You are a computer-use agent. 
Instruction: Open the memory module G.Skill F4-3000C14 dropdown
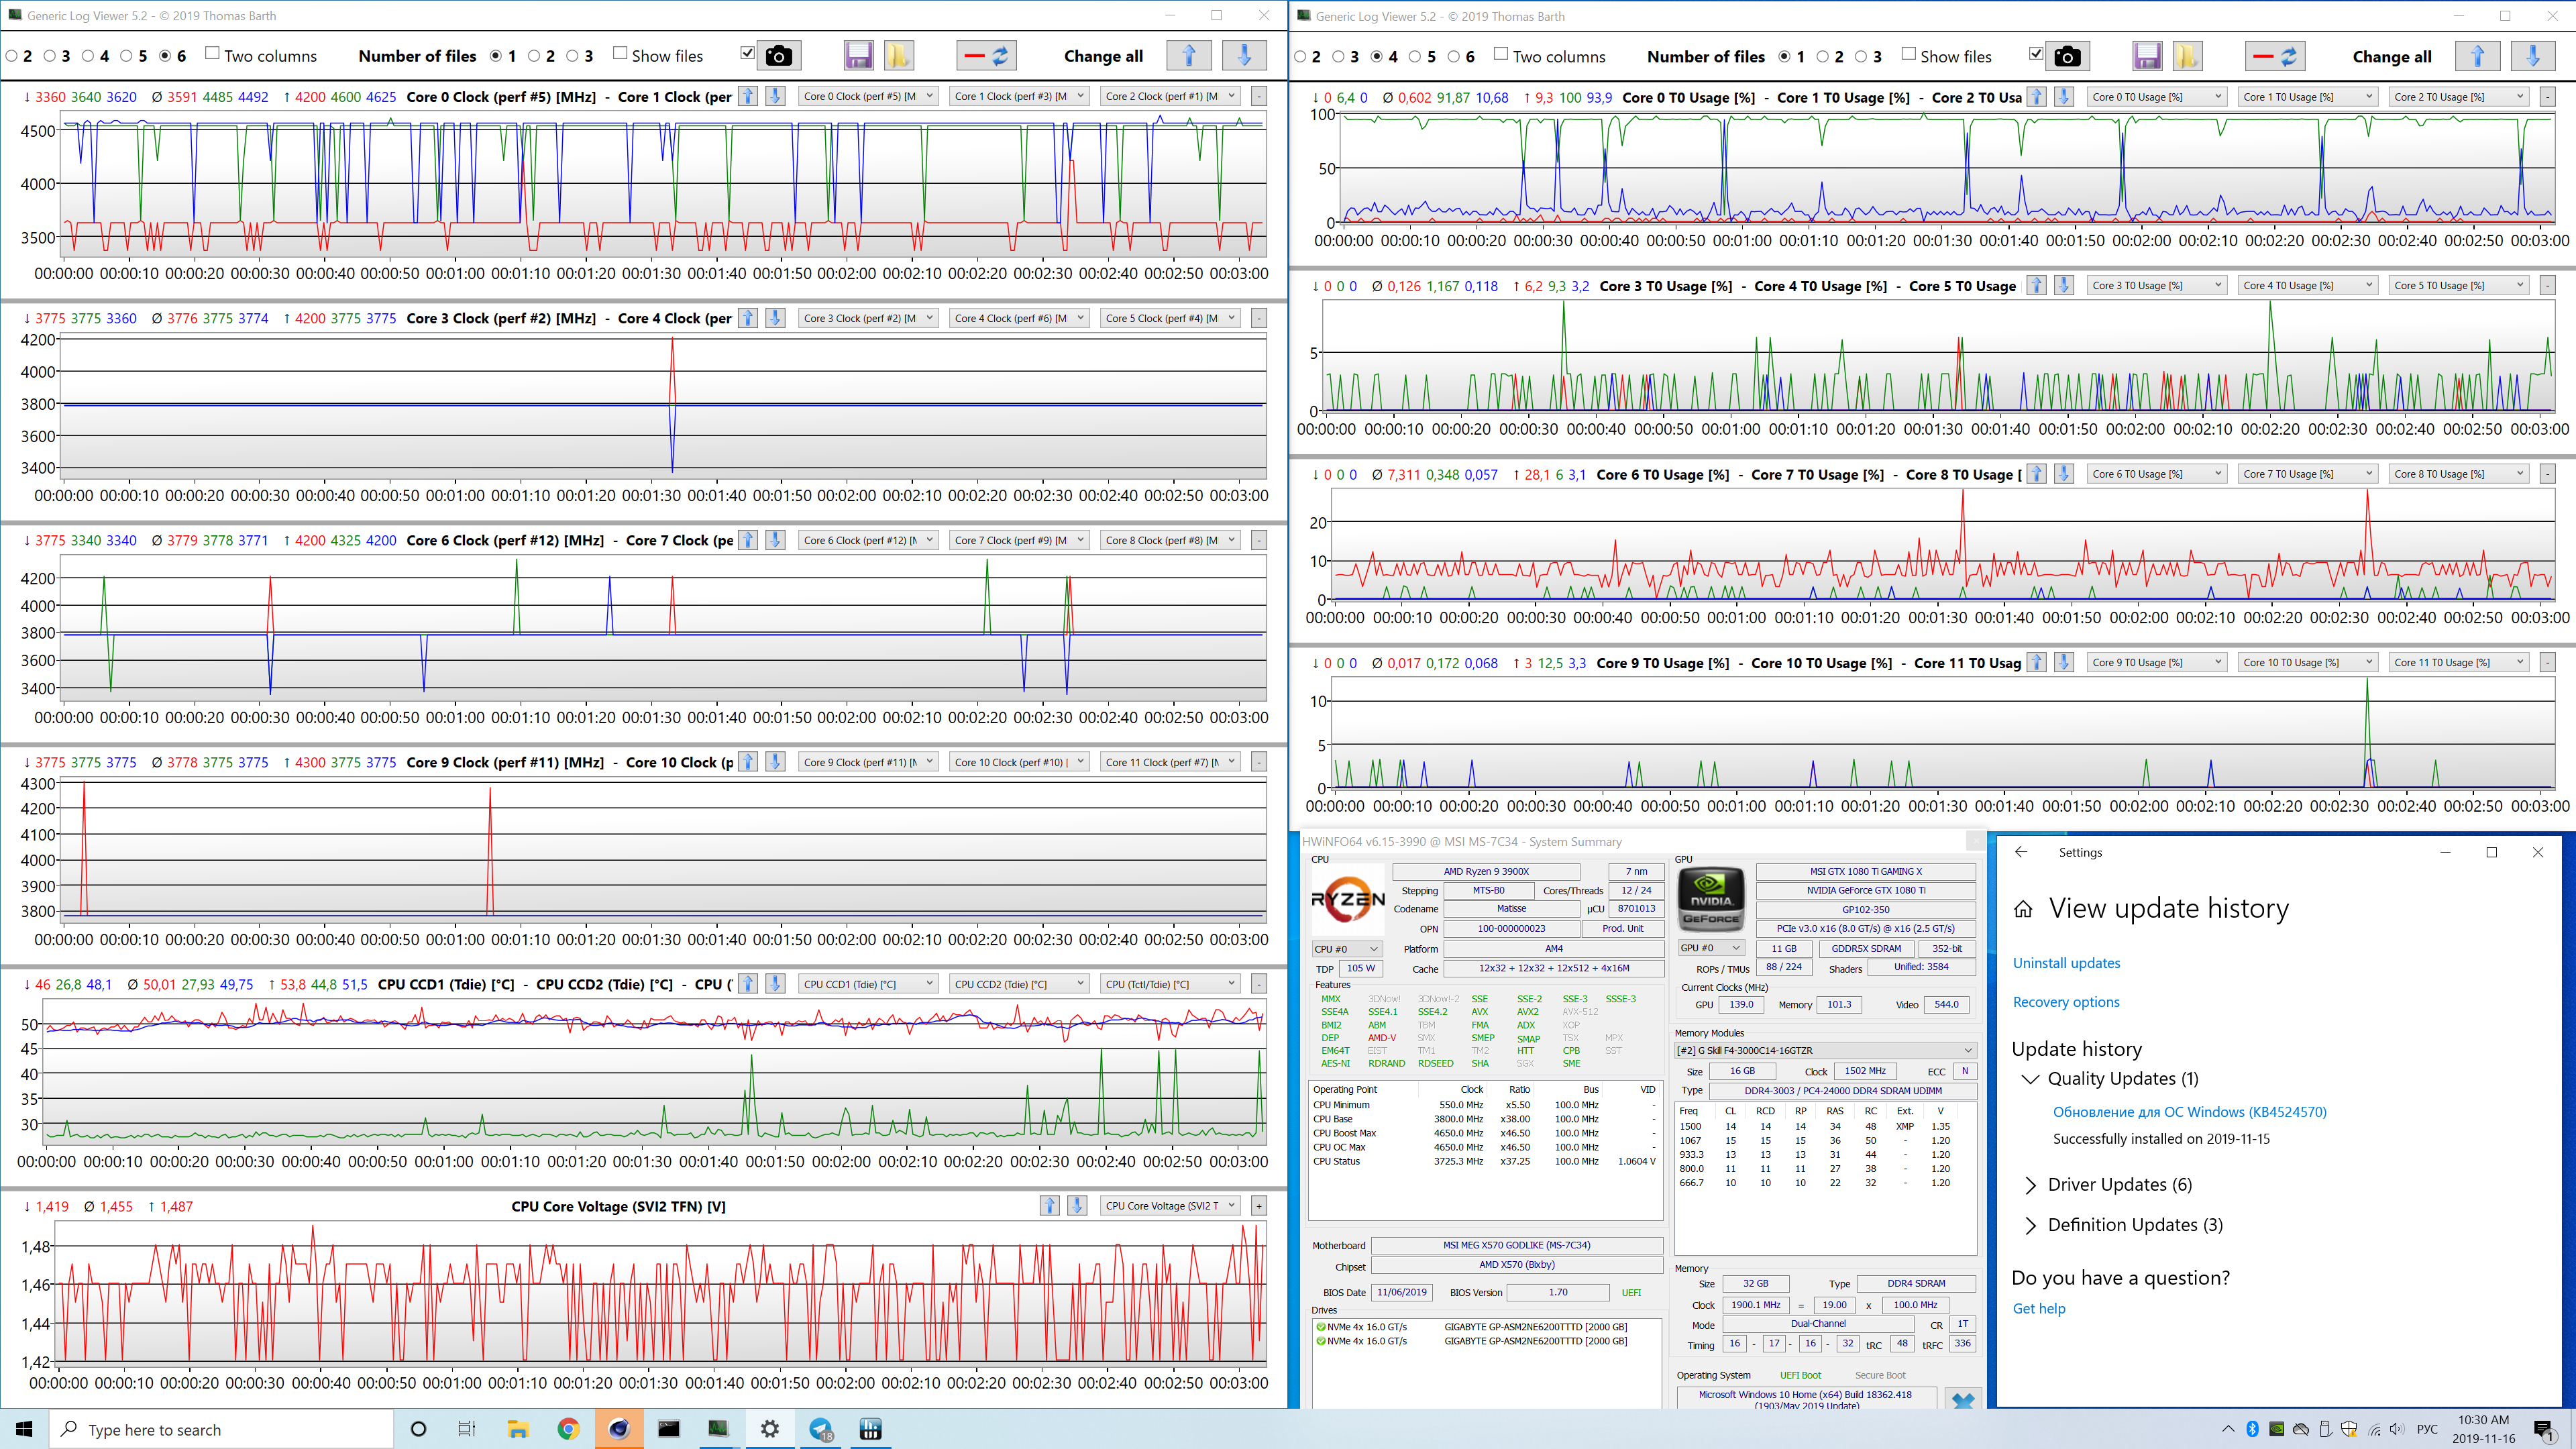tap(1825, 1050)
